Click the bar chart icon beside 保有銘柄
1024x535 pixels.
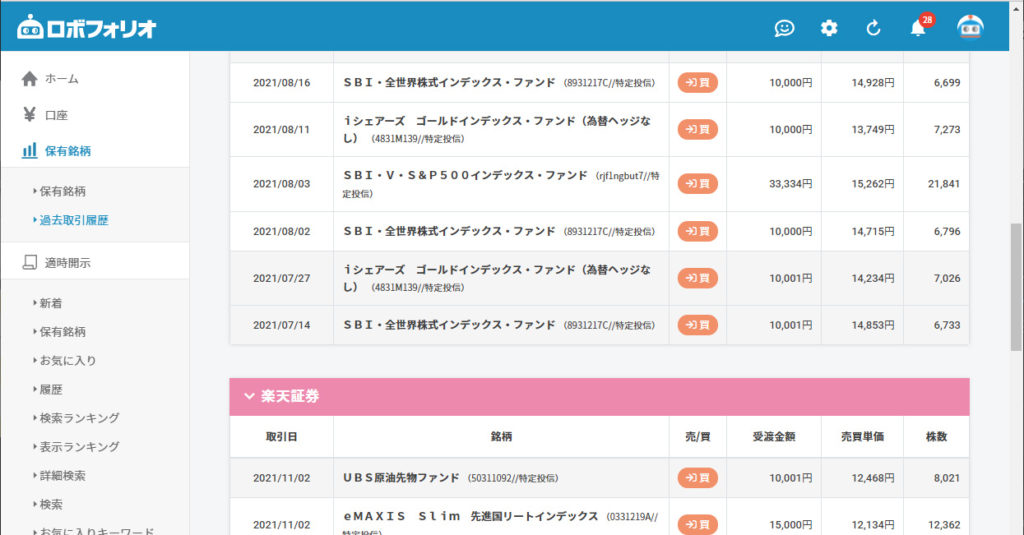29,151
